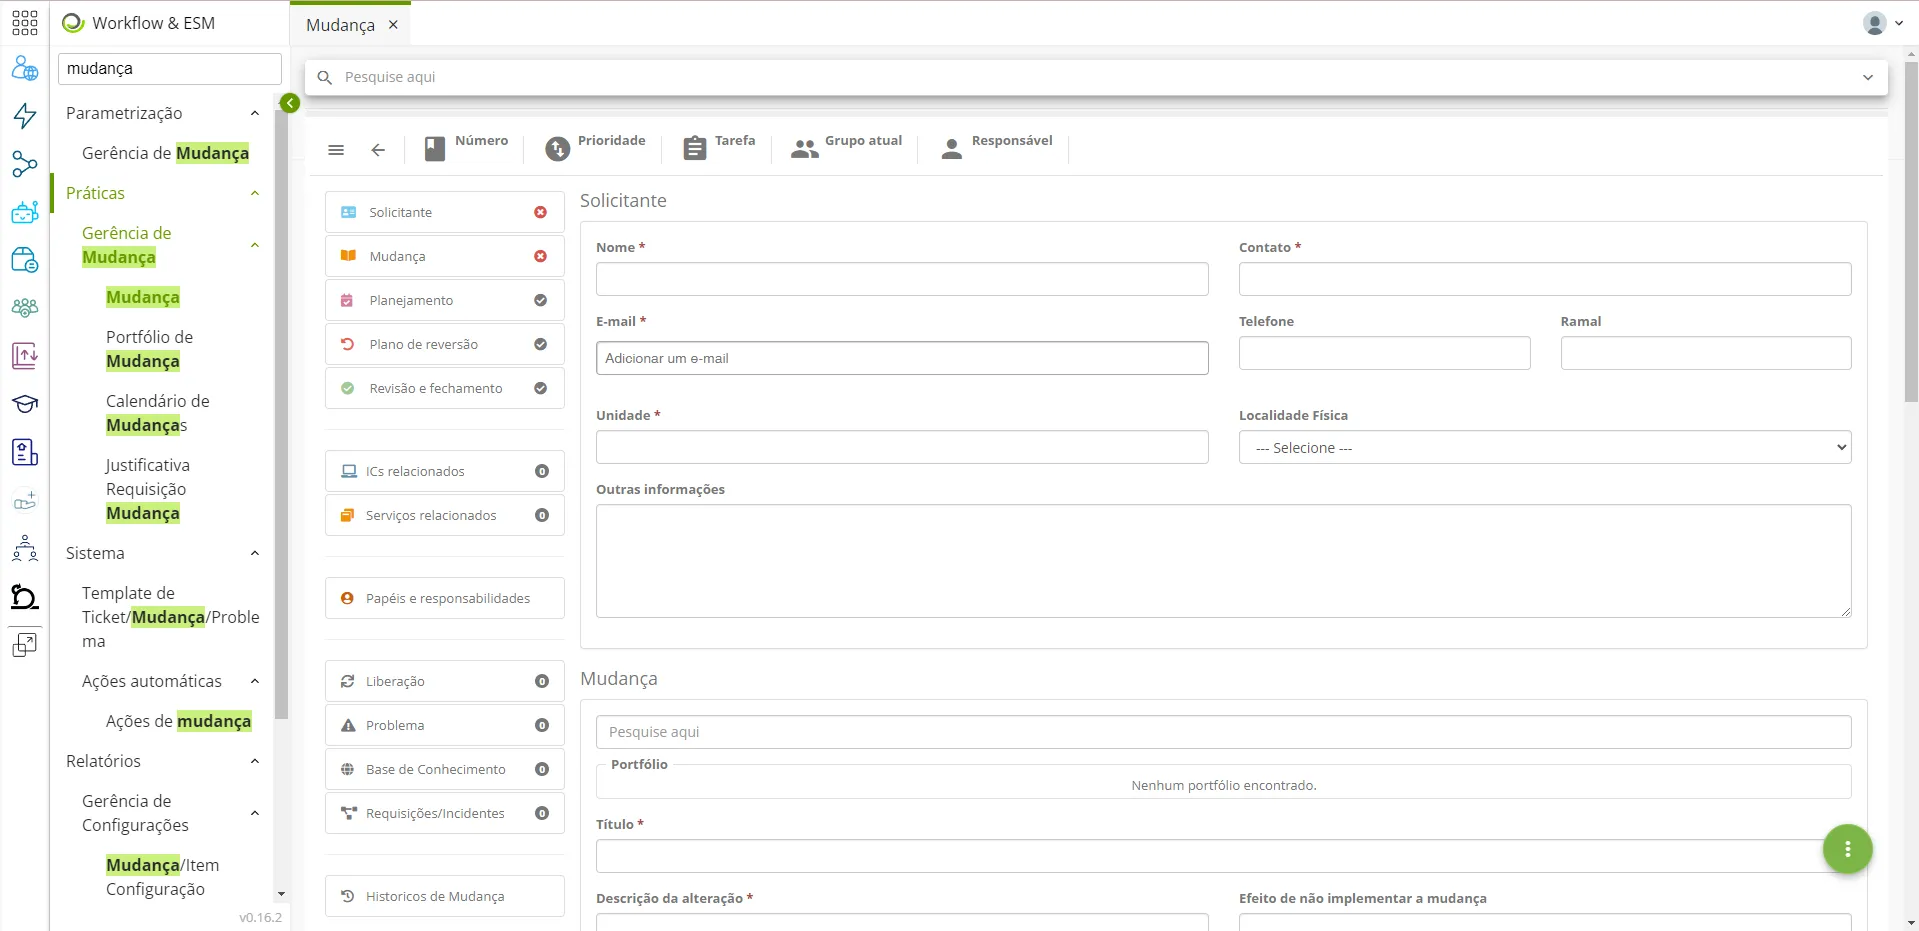
Task: Open Papéis e responsabilidades
Action: tap(444, 598)
